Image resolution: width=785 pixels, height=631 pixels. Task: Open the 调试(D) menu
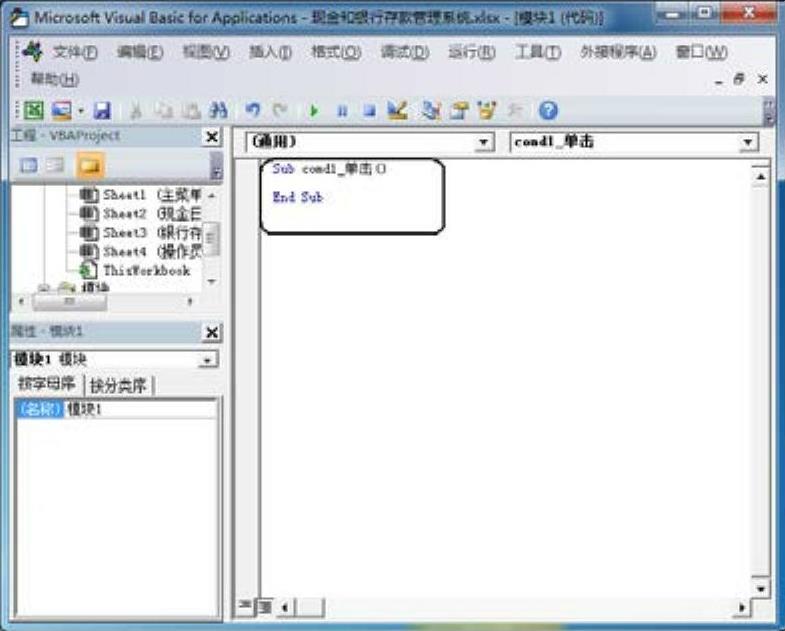coord(405,52)
